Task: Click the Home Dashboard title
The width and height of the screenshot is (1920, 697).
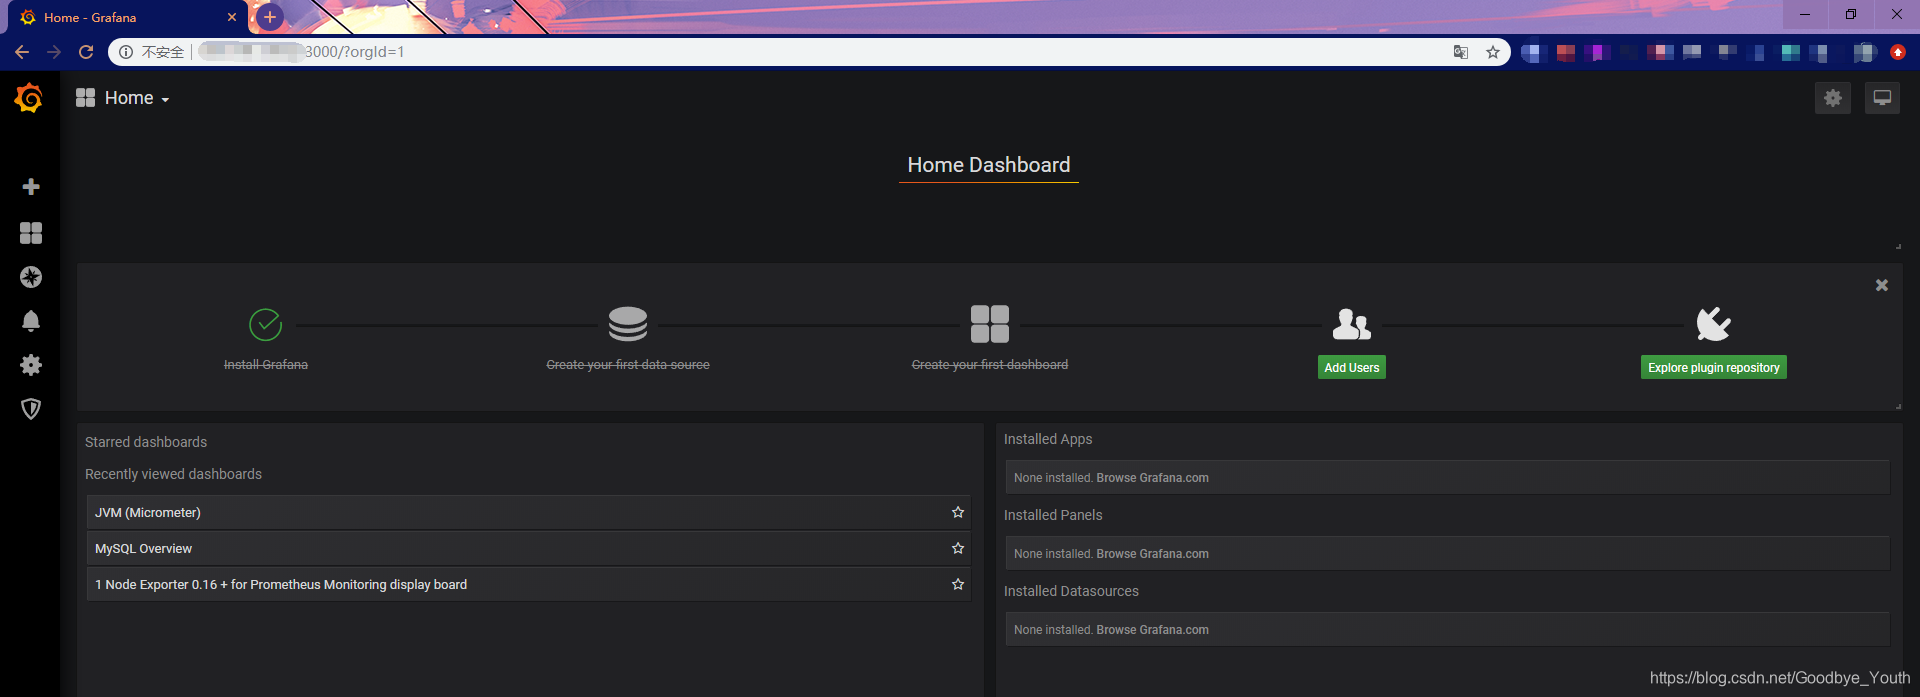Action: click(x=989, y=165)
